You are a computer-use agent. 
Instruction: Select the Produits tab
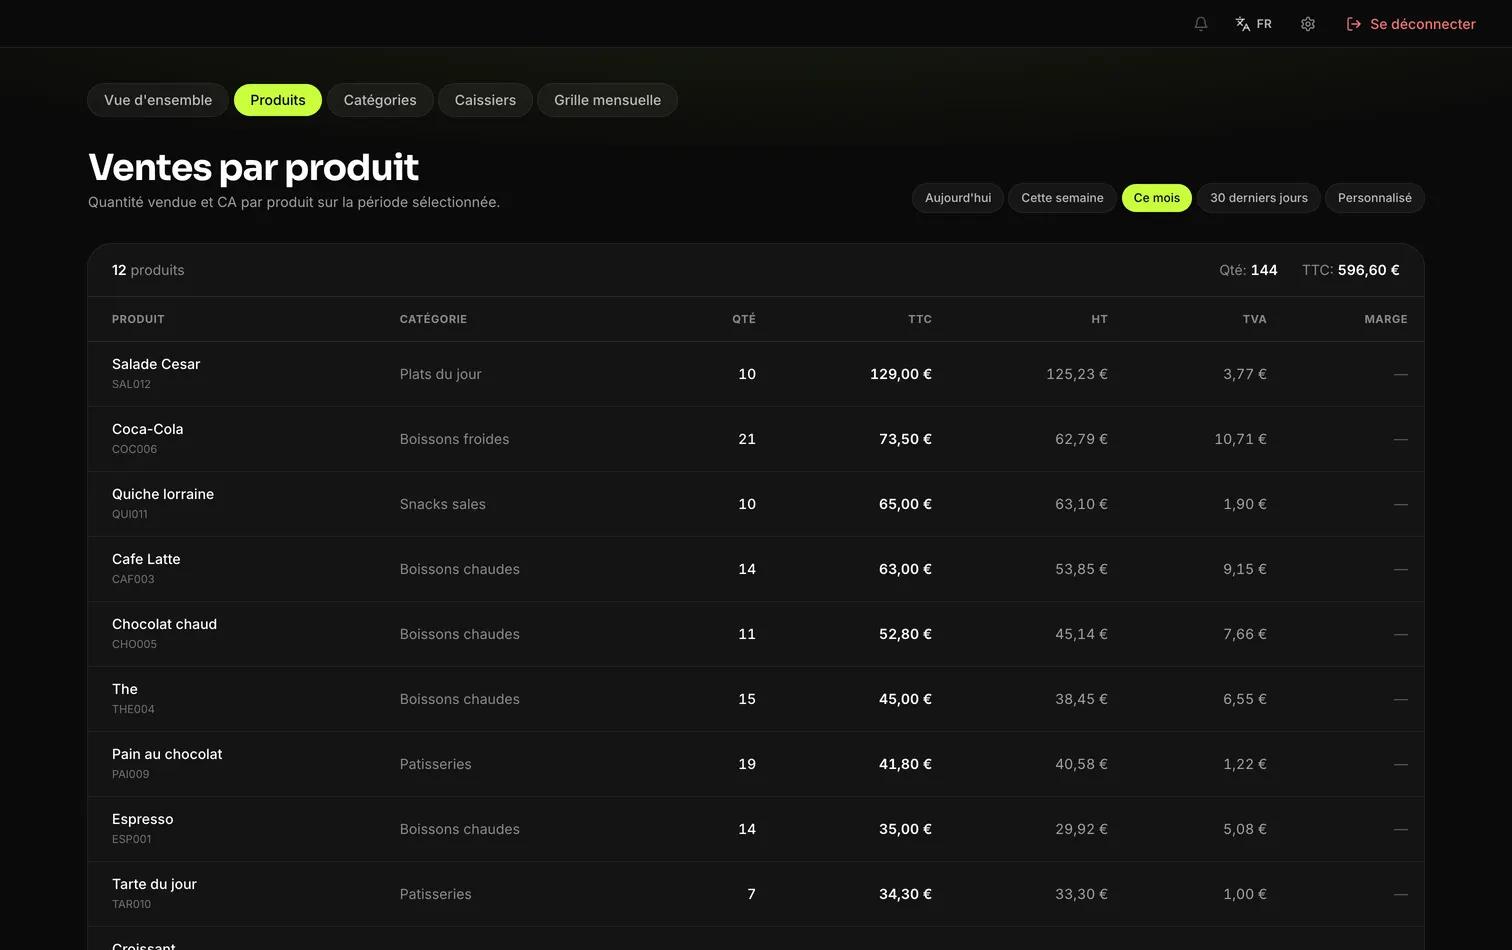click(x=278, y=100)
